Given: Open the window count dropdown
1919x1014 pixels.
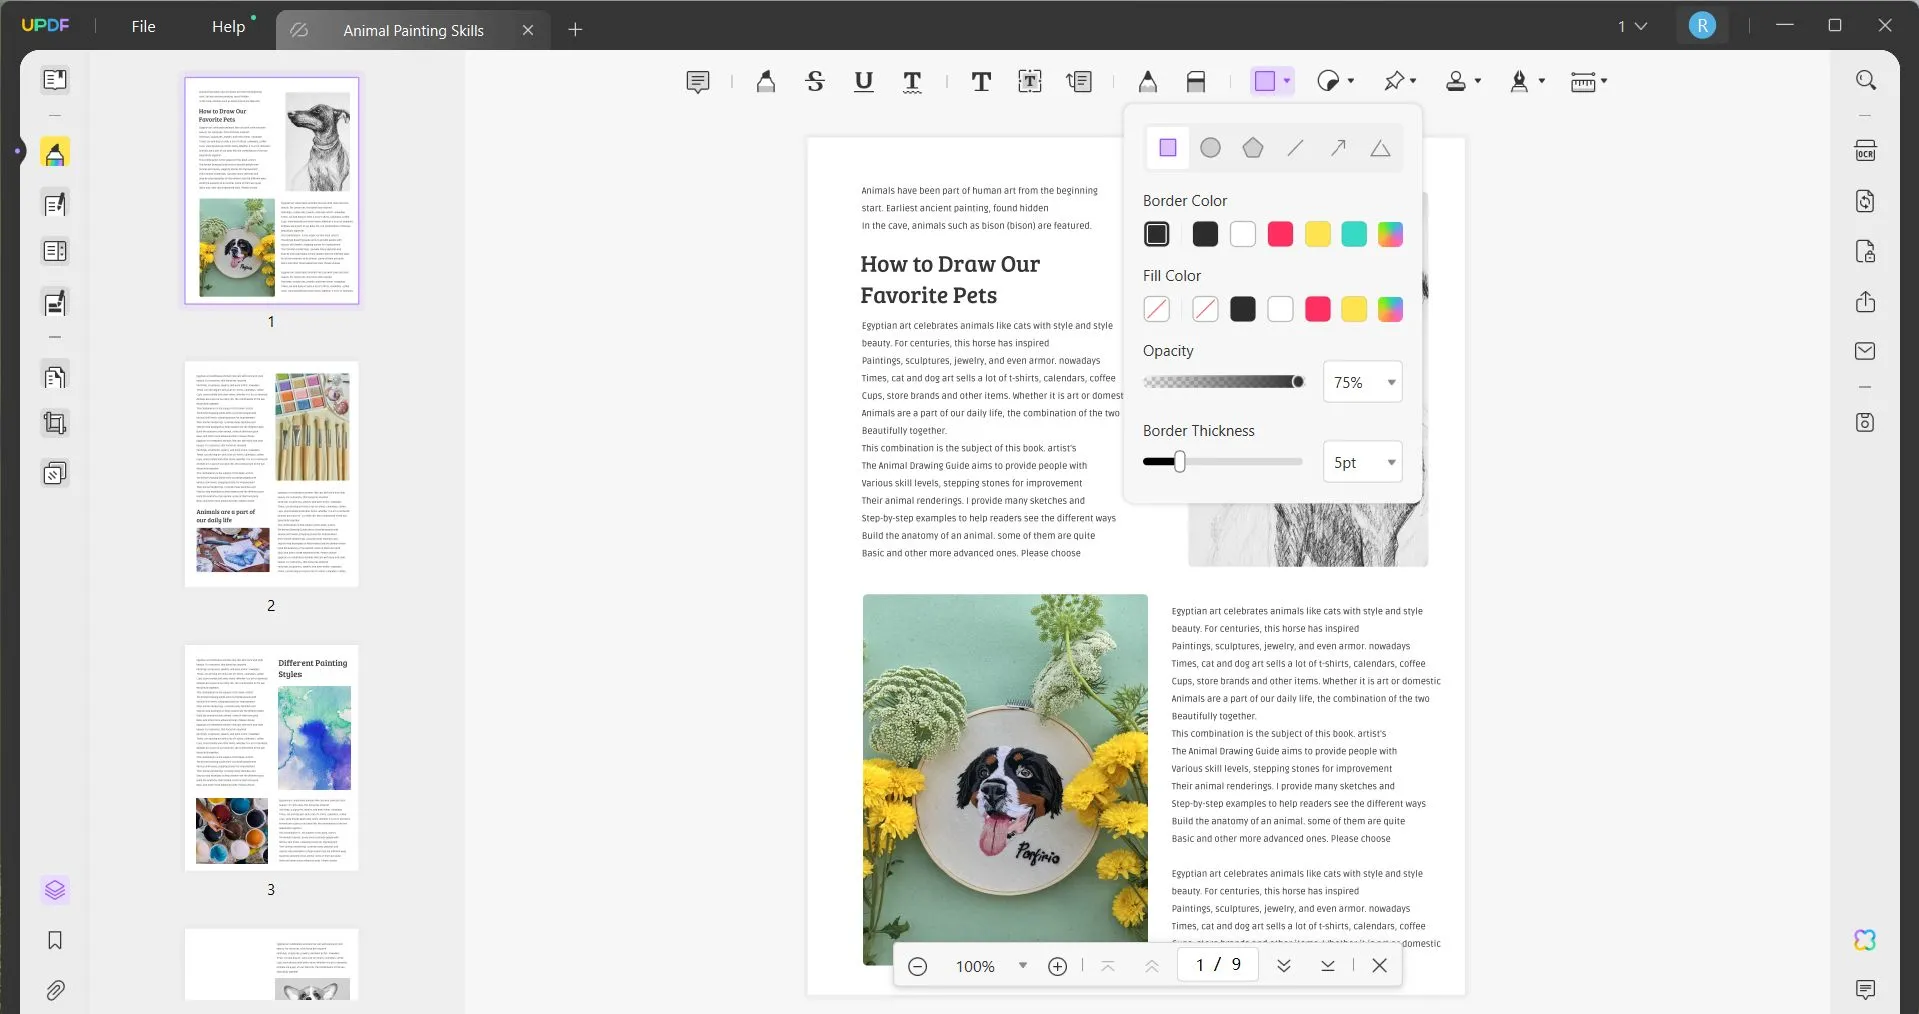Looking at the screenshot, I should click(x=1632, y=26).
